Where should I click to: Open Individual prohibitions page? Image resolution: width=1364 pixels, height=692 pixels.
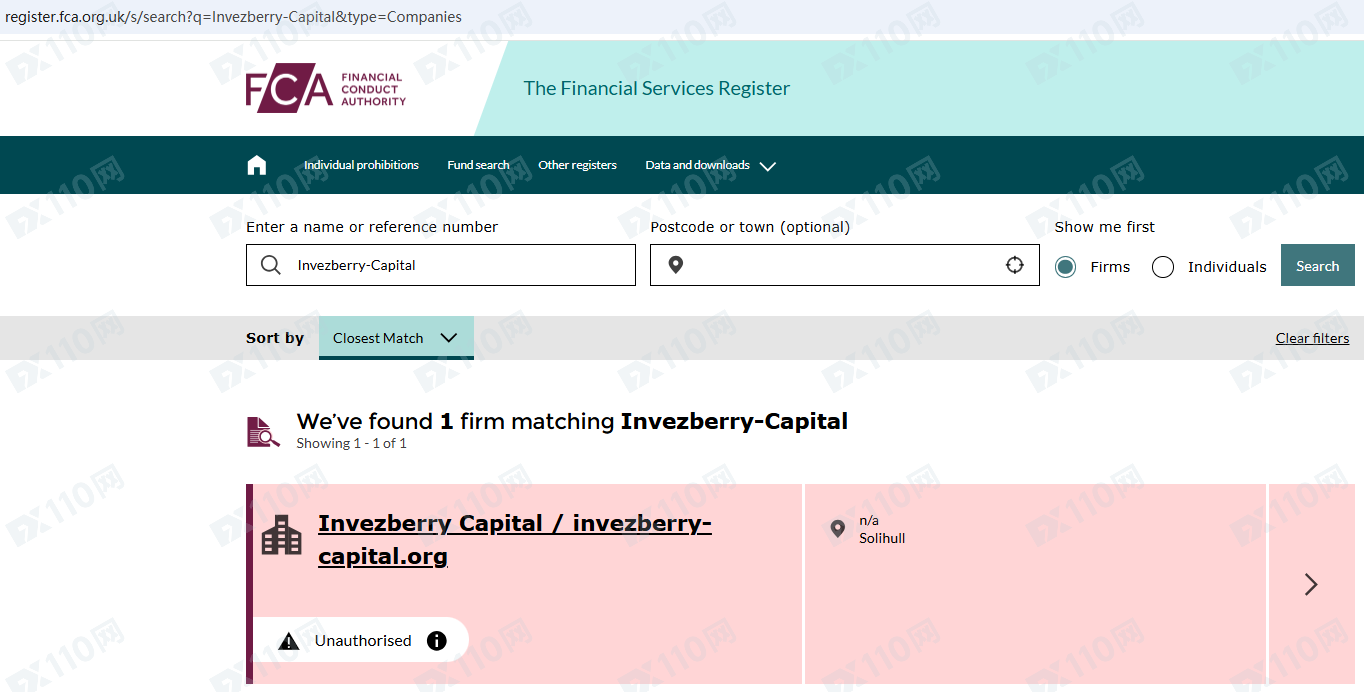click(x=361, y=165)
